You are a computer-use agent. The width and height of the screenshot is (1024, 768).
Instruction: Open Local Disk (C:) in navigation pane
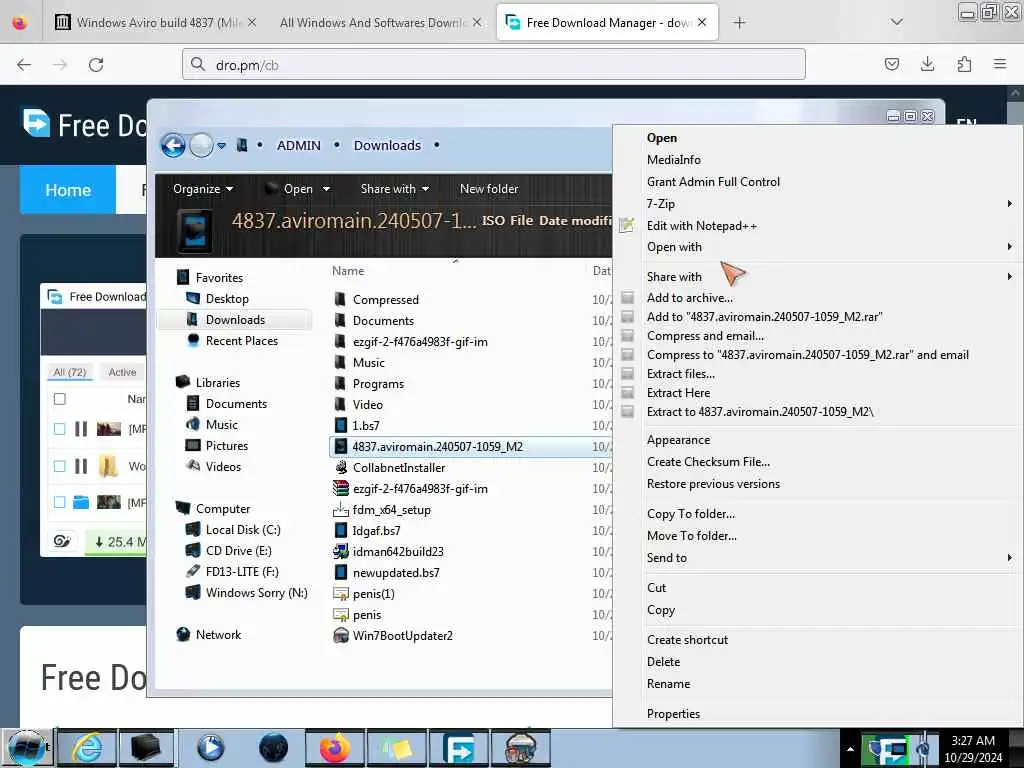click(x=243, y=530)
